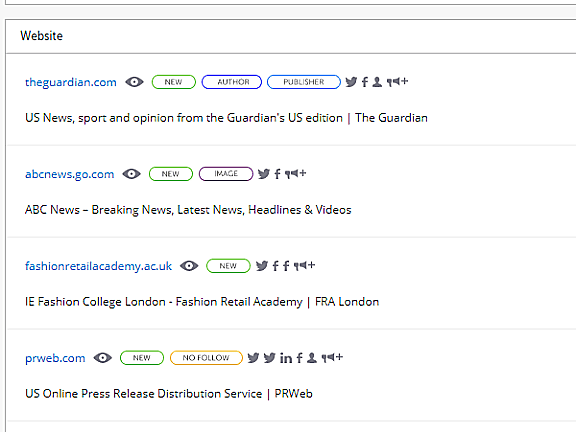This screenshot has height=432, width=576.
Task: Select the Guardian US edition title text
Action: (x=226, y=118)
